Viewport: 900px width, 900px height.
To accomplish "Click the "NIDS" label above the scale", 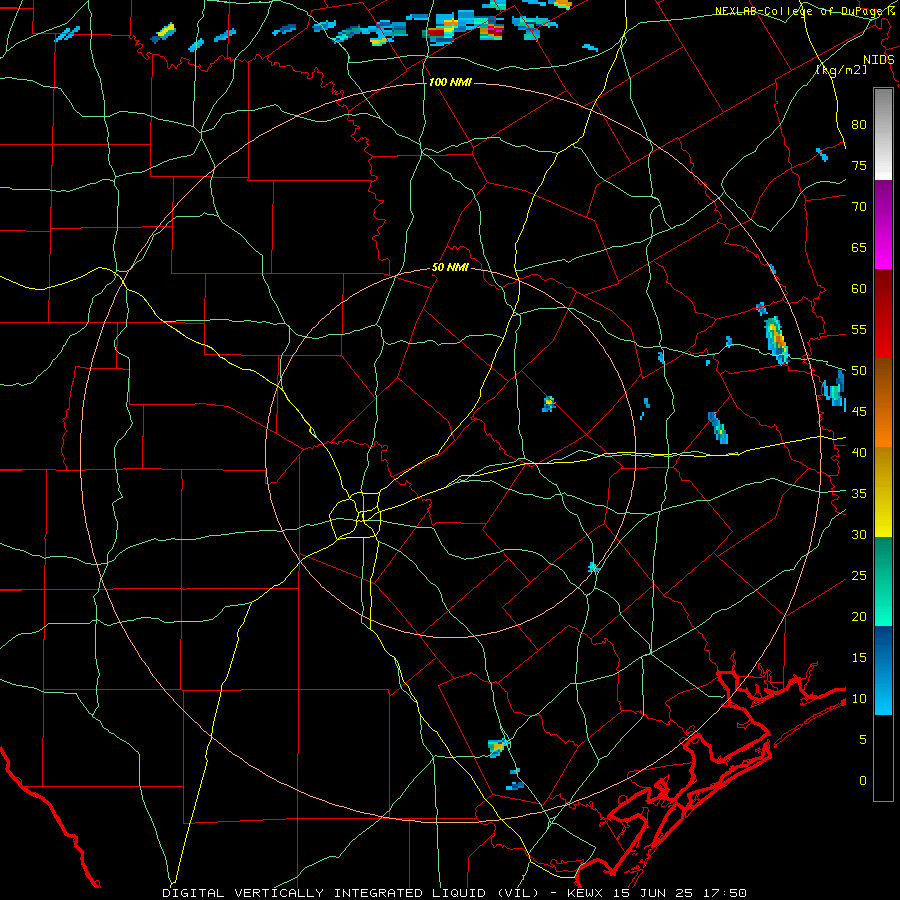I will point(878,60).
